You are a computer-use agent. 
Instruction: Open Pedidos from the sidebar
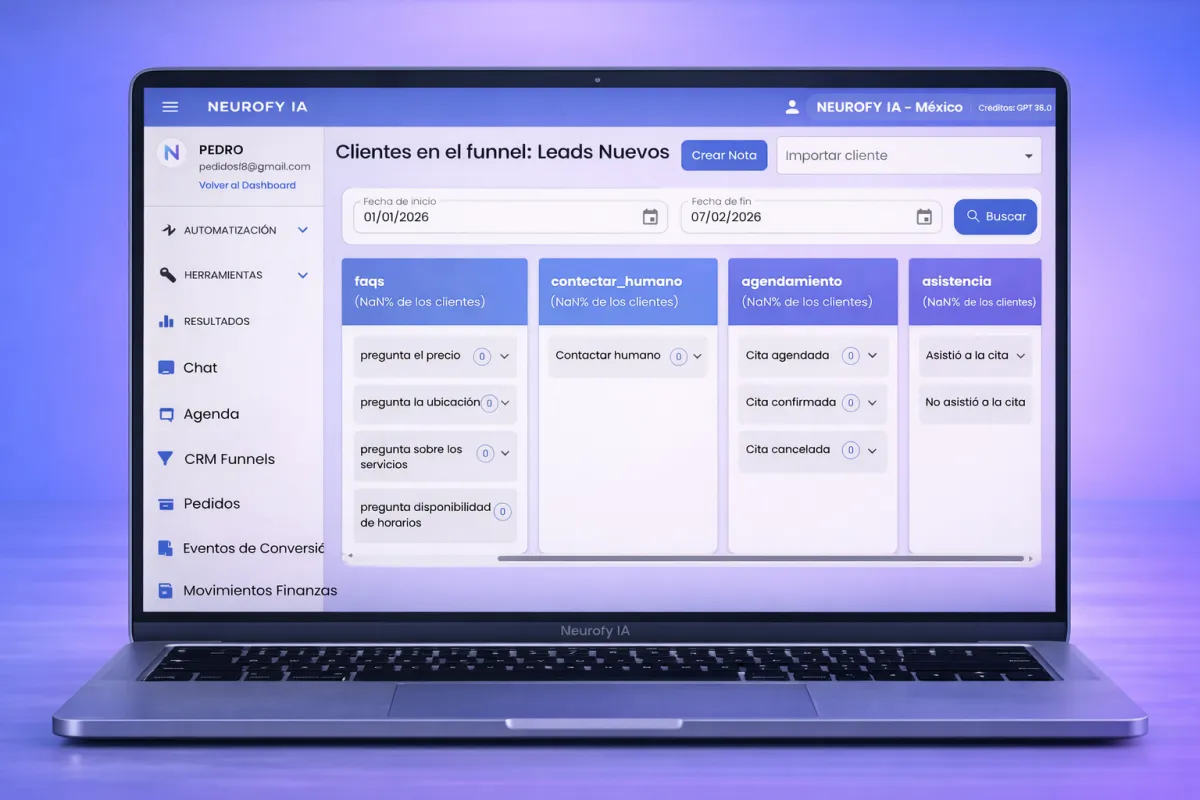(212, 504)
